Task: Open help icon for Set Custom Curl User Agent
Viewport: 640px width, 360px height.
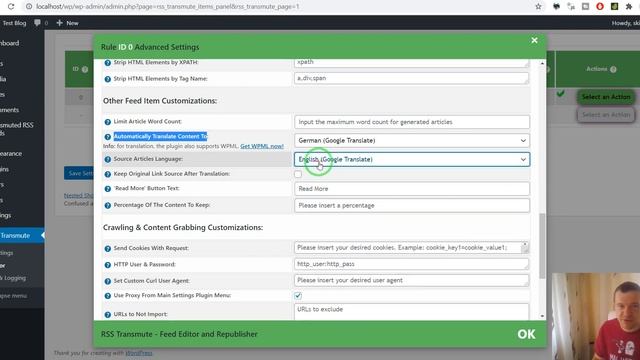Action: pyautogui.click(x=108, y=281)
